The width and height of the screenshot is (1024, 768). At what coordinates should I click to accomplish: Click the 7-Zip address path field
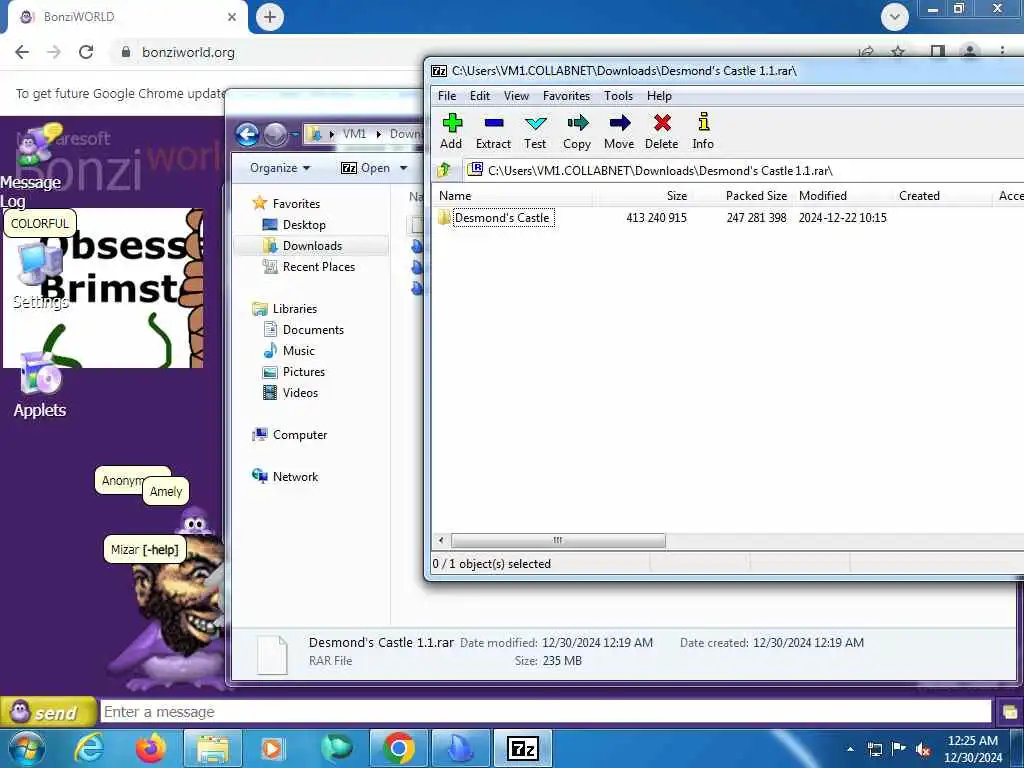[x=744, y=170]
